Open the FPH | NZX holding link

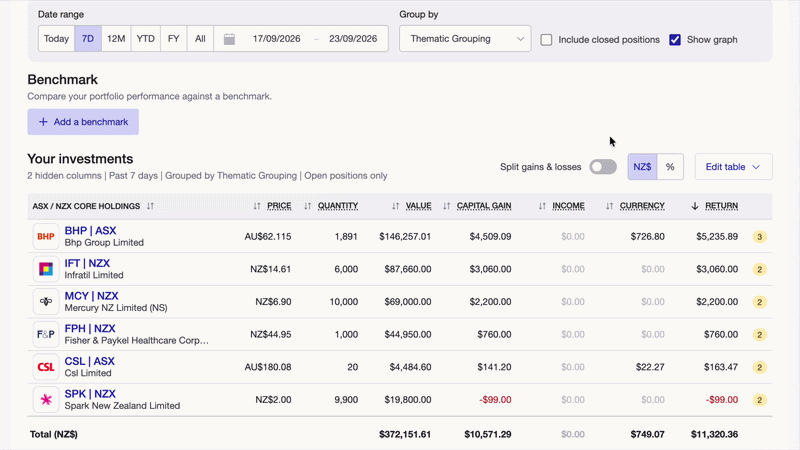[90, 329]
